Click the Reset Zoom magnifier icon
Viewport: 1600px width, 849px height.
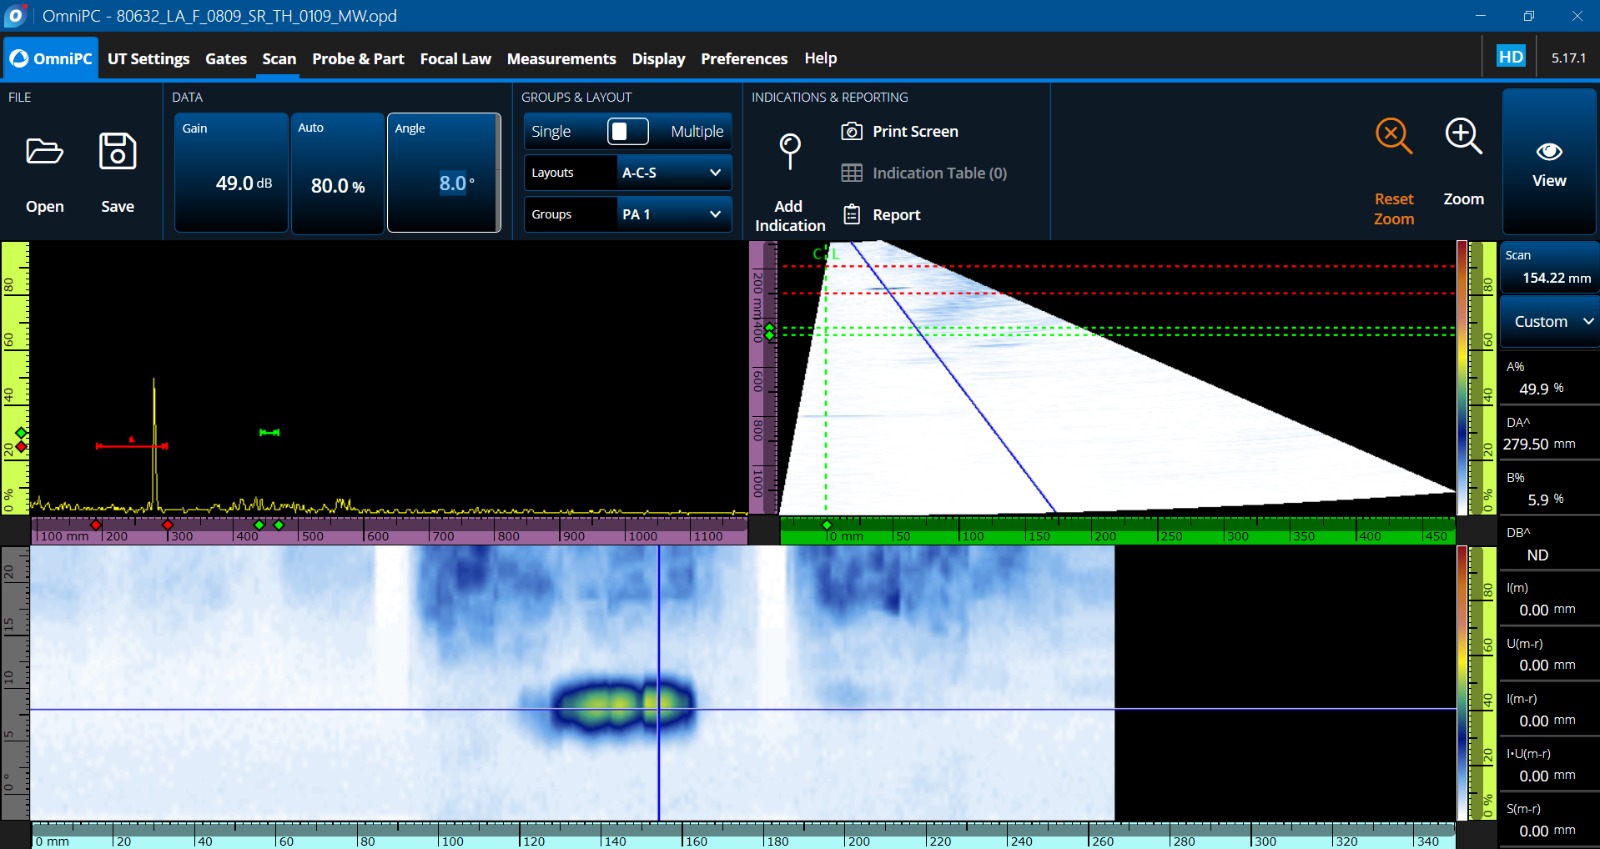pos(1393,136)
